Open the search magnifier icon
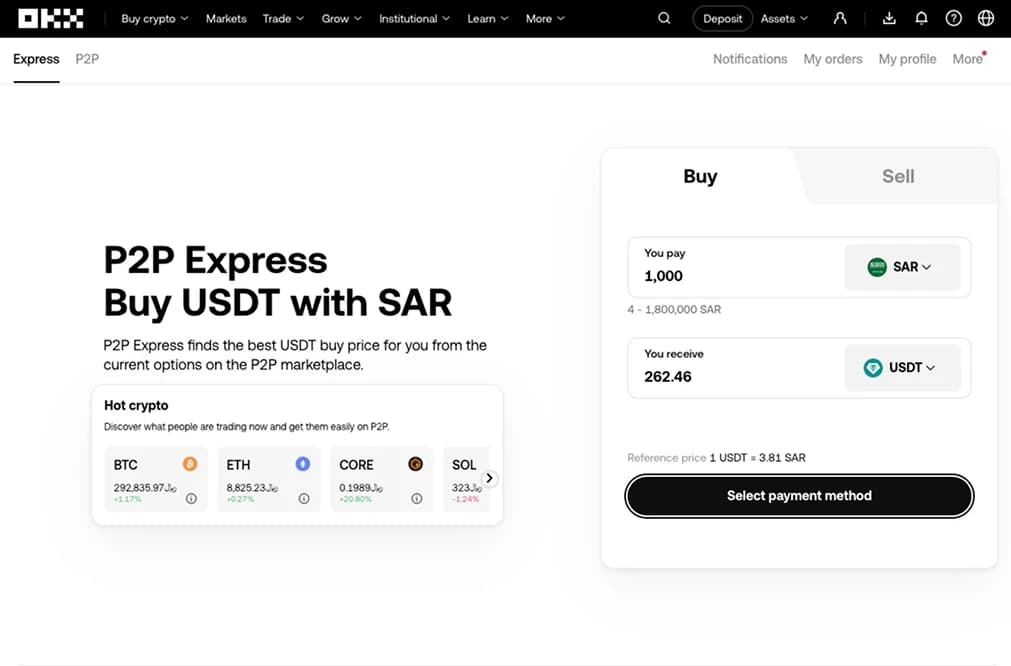The width and height of the screenshot is (1011, 666). point(665,18)
